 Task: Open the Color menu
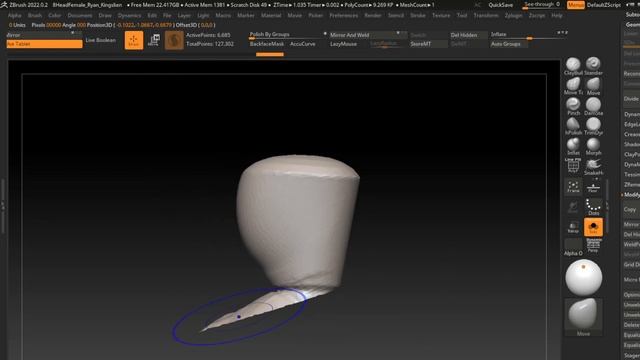coord(54,16)
